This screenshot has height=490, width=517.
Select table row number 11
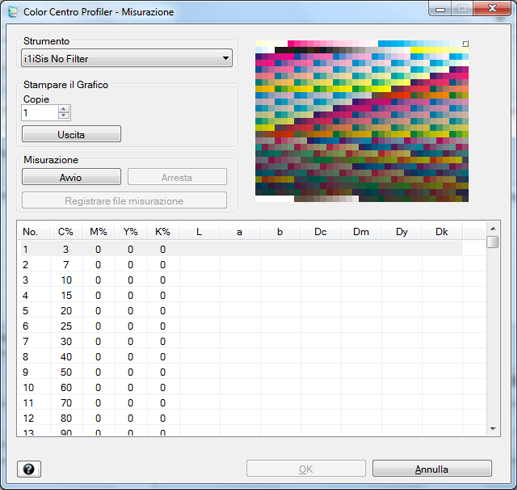pos(240,403)
